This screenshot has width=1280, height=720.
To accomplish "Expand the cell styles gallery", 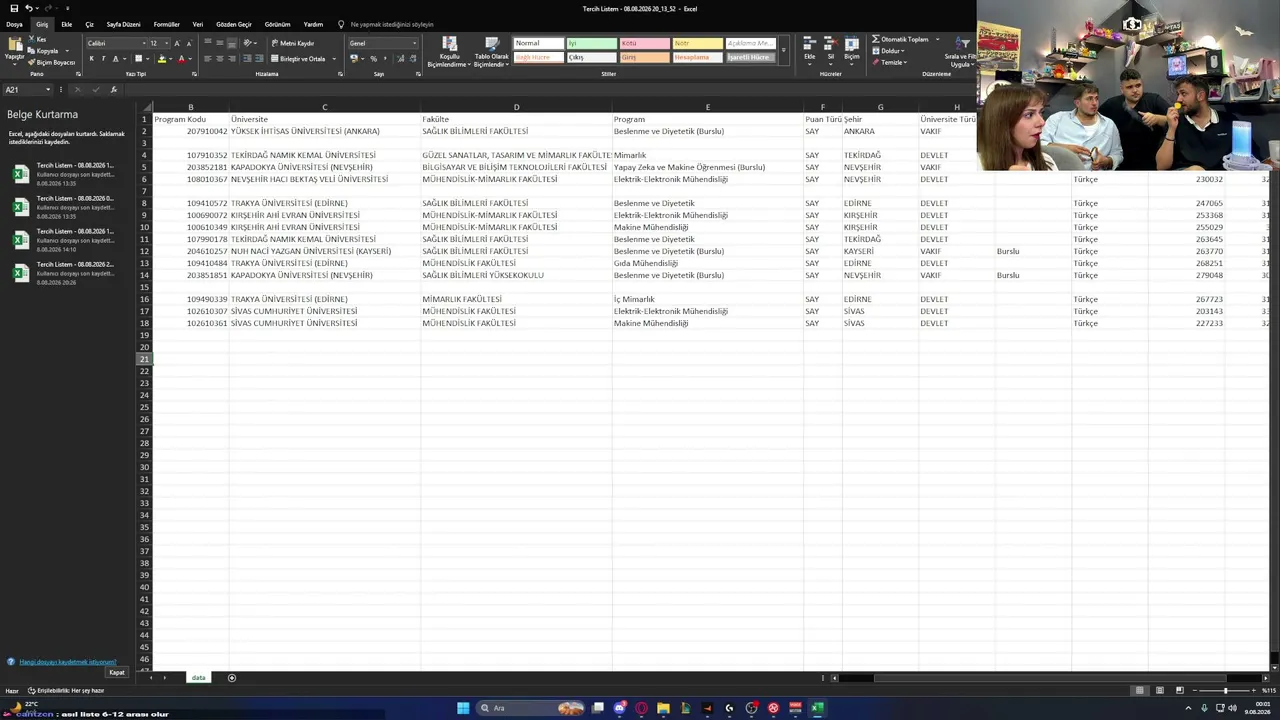I will pos(783,50).
